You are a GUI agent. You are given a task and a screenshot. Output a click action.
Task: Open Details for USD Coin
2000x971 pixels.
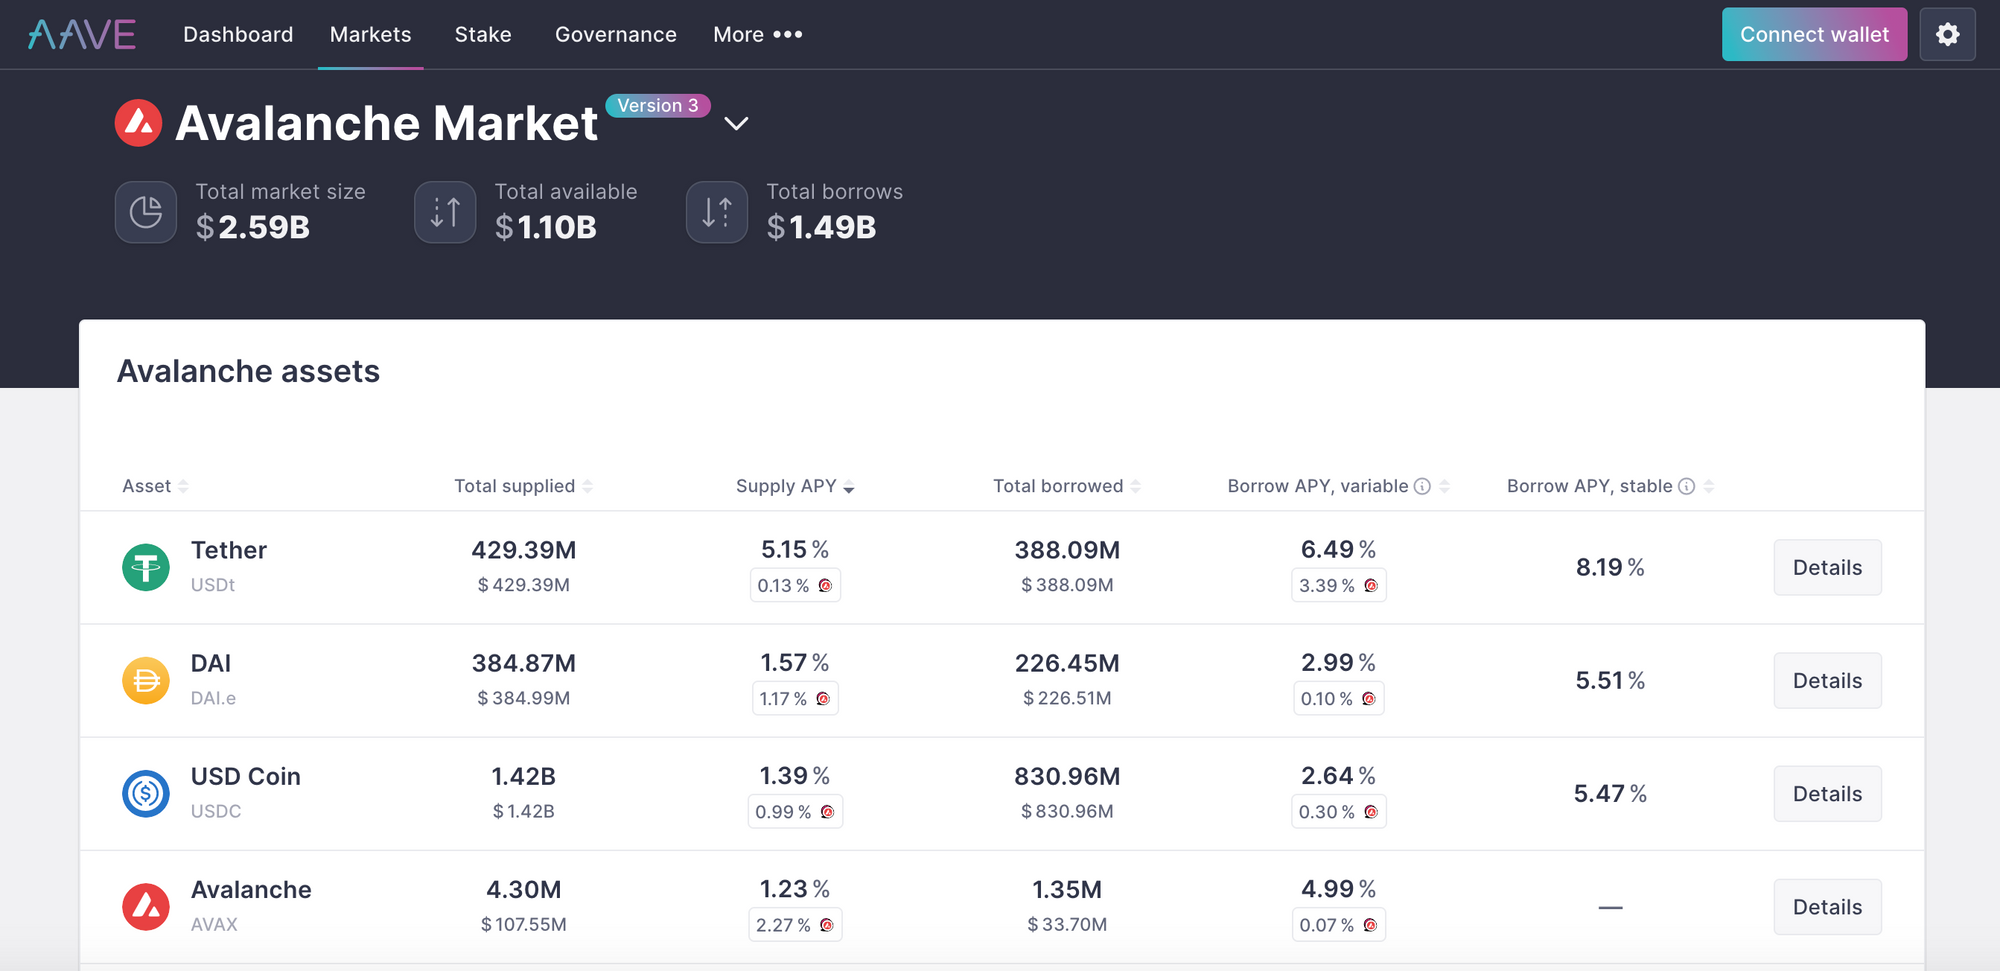[1827, 793]
